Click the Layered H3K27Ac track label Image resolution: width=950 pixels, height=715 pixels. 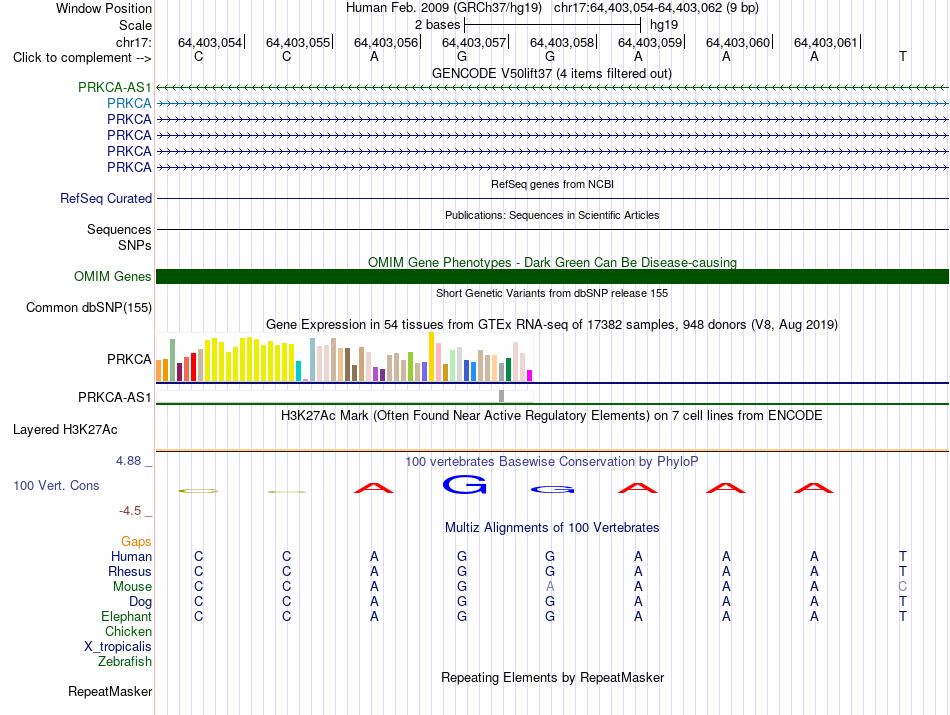[65, 430]
